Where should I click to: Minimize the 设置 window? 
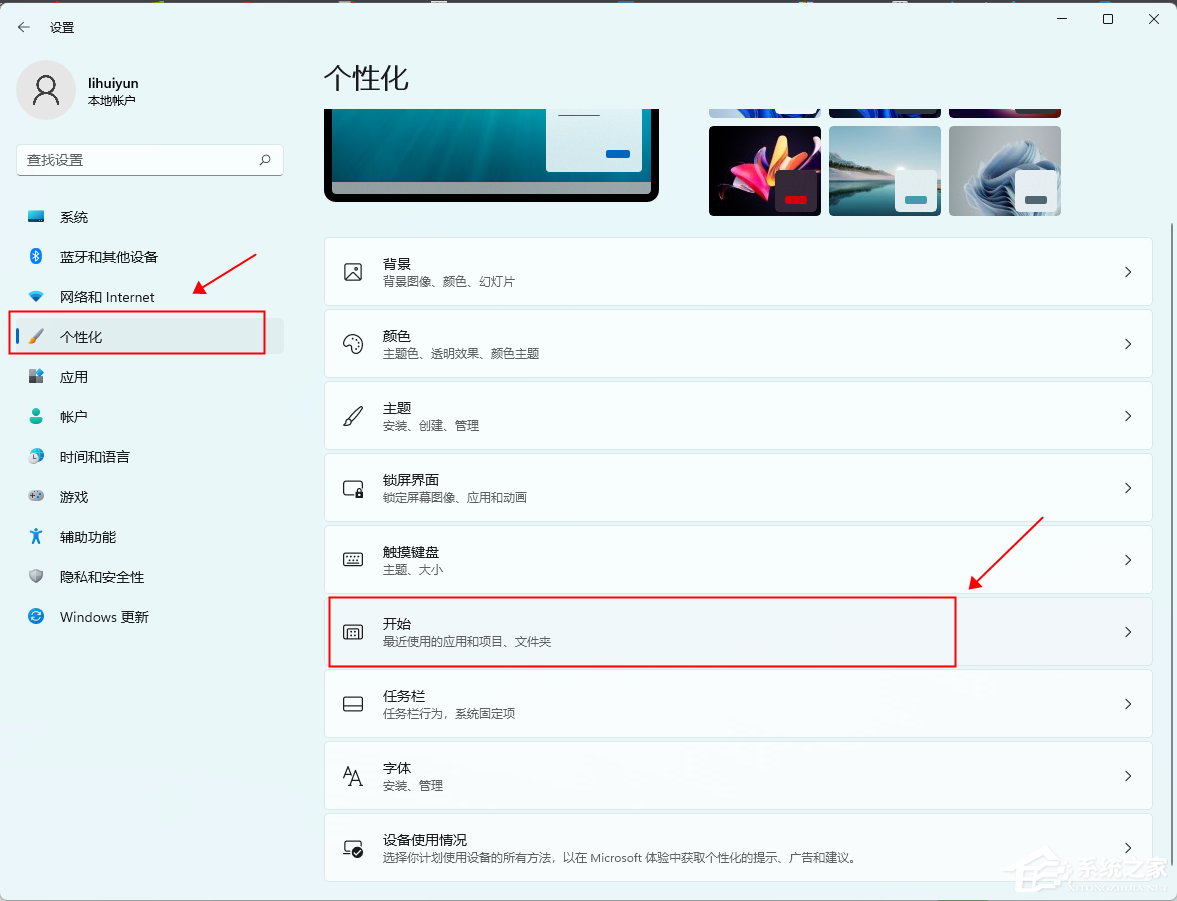1062,19
